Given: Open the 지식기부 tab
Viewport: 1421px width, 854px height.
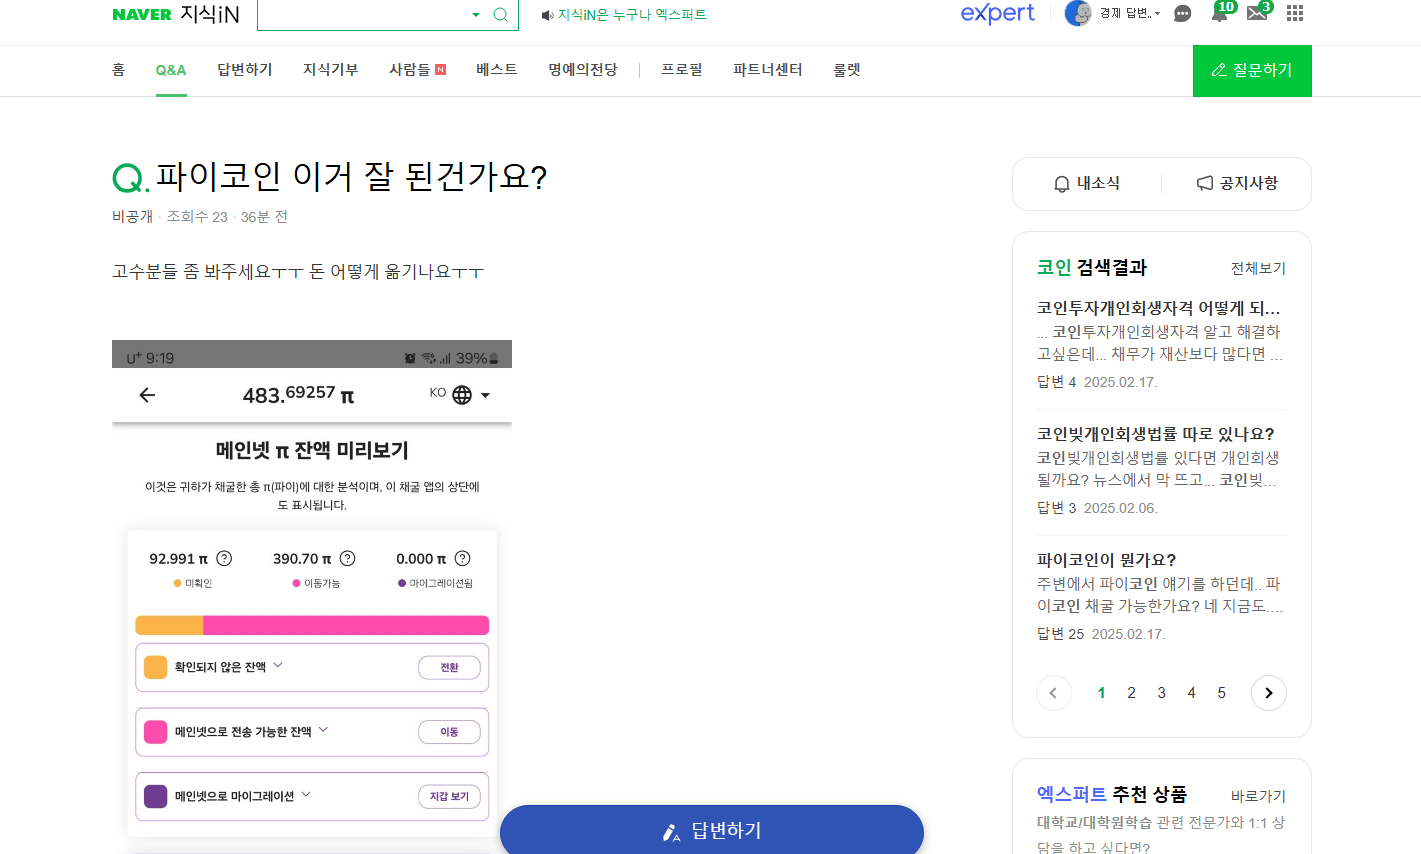Looking at the screenshot, I should [331, 70].
